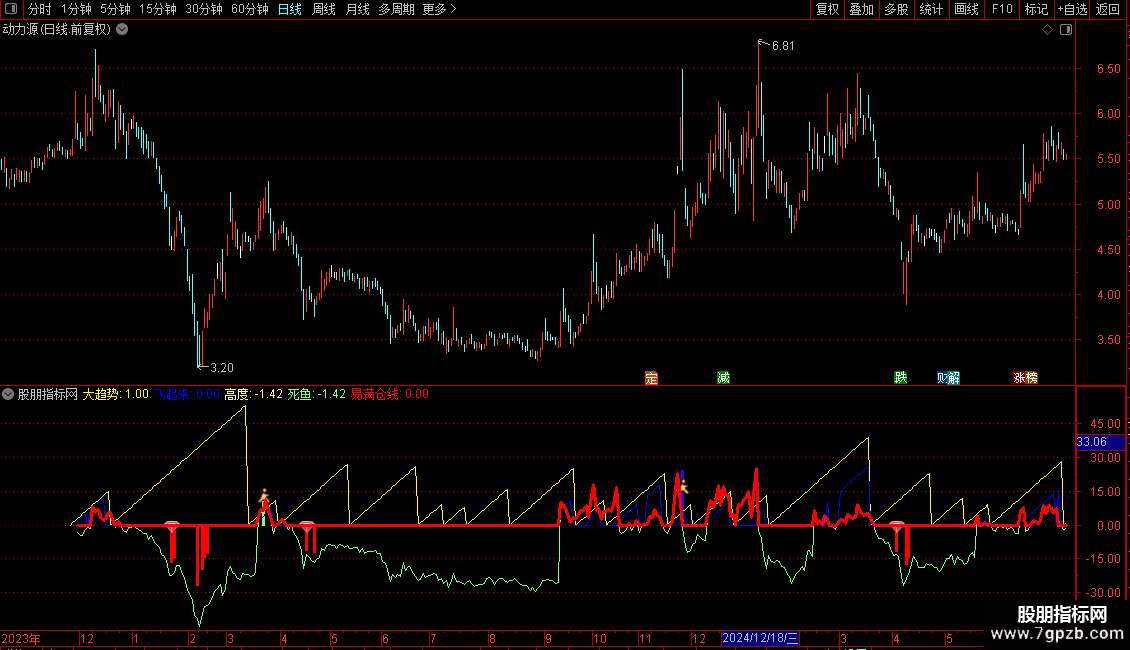Image resolution: width=1130 pixels, height=650 pixels.
Task: Switch to the 周线 weekly chart
Action: tap(324, 9)
